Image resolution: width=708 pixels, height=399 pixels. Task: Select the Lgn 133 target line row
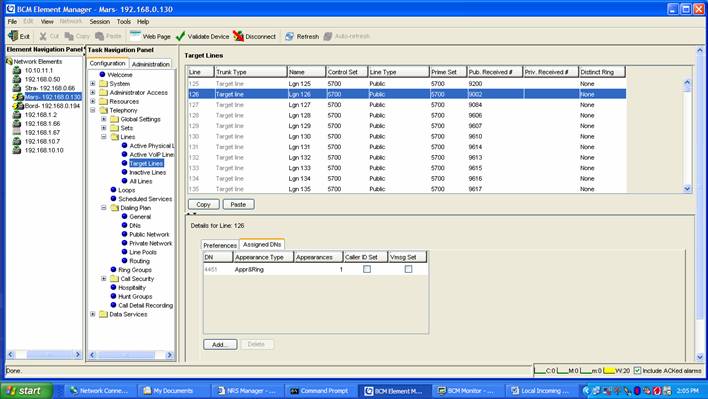pos(407,168)
